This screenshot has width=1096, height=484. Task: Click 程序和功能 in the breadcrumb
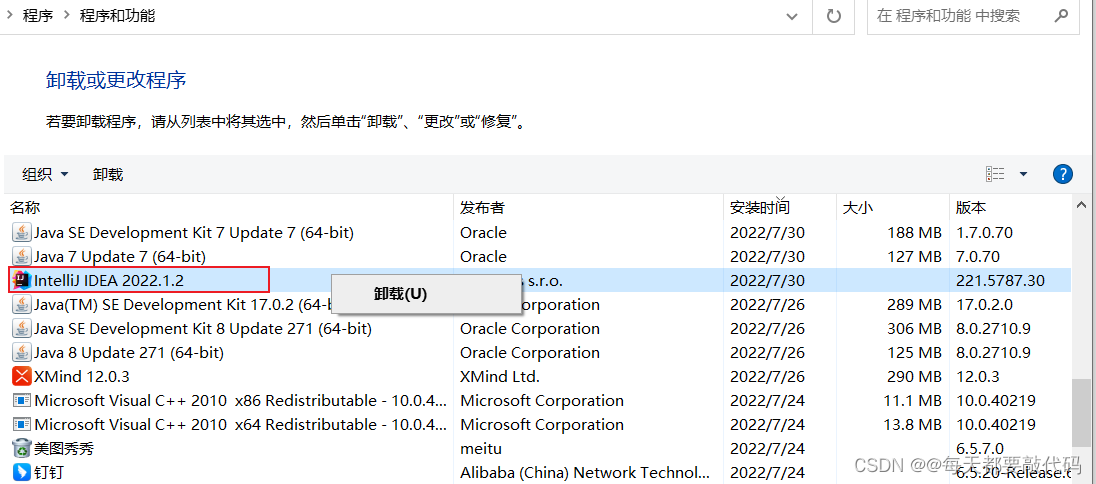pyautogui.click(x=117, y=15)
